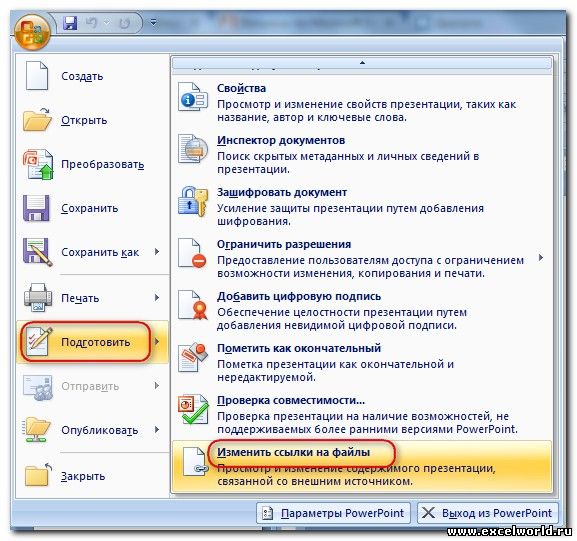Click the Проверка совместимости checkmark icon

[x=193, y=409]
